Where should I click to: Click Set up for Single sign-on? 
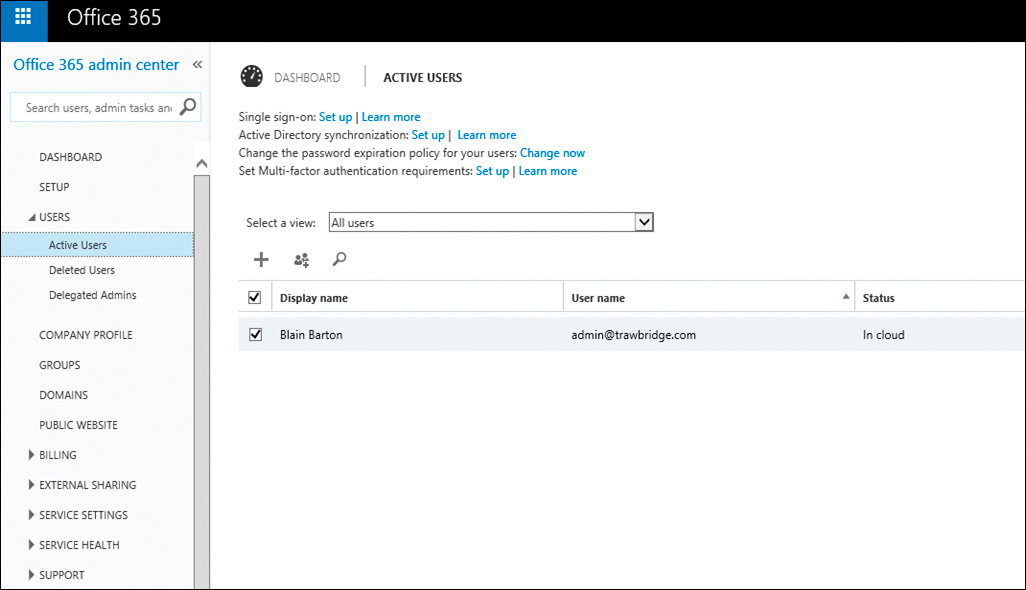coord(336,117)
